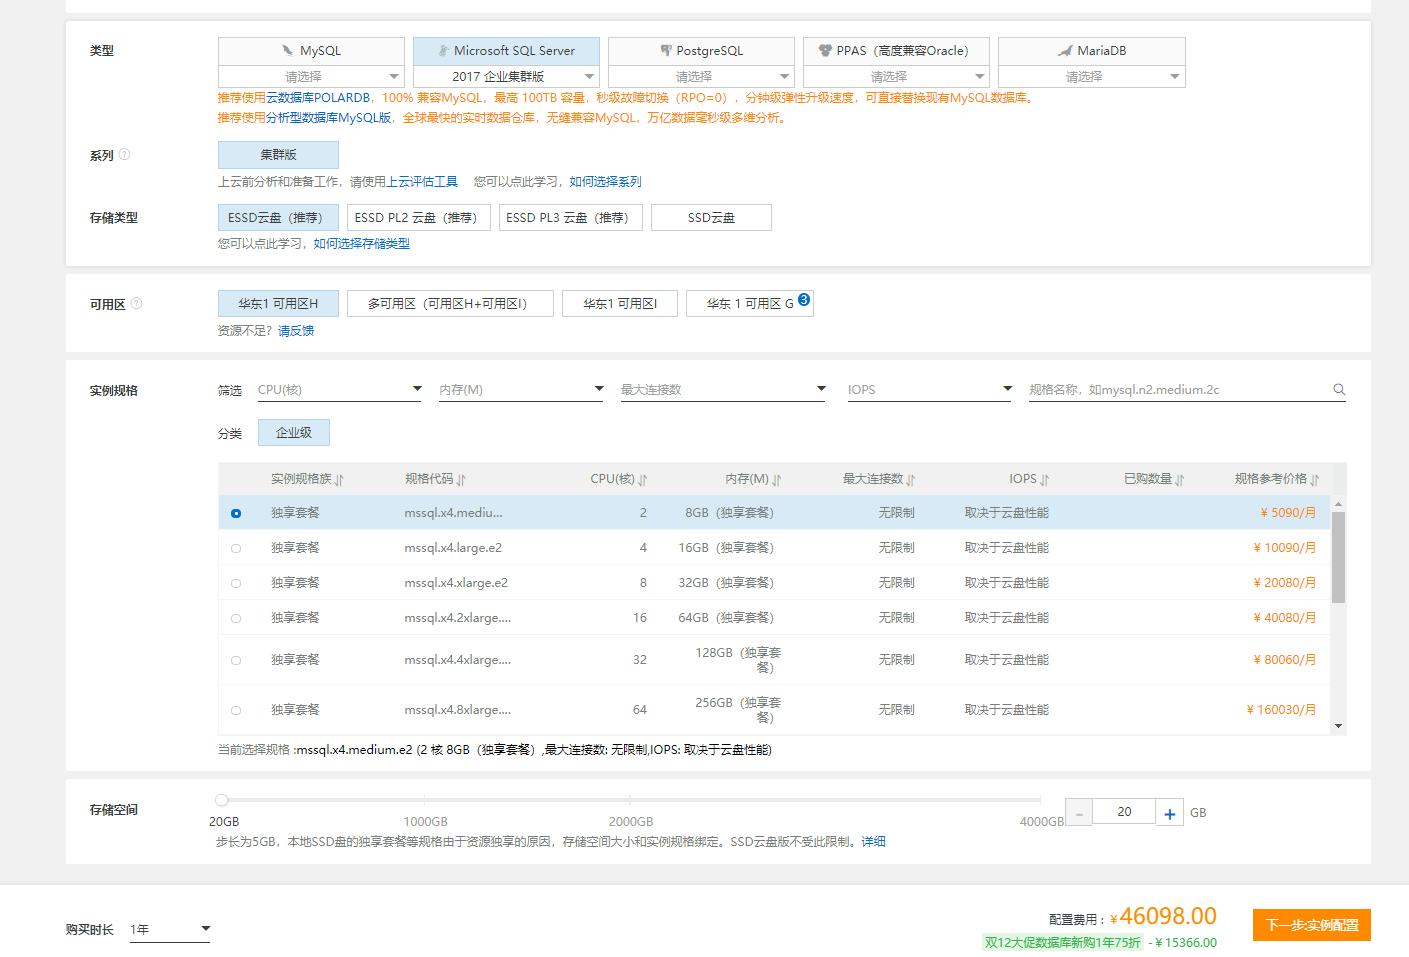This screenshot has width=1409, height=957.
Task: Sort by 内存(M) column sort icon
Action: click(777, 479)
